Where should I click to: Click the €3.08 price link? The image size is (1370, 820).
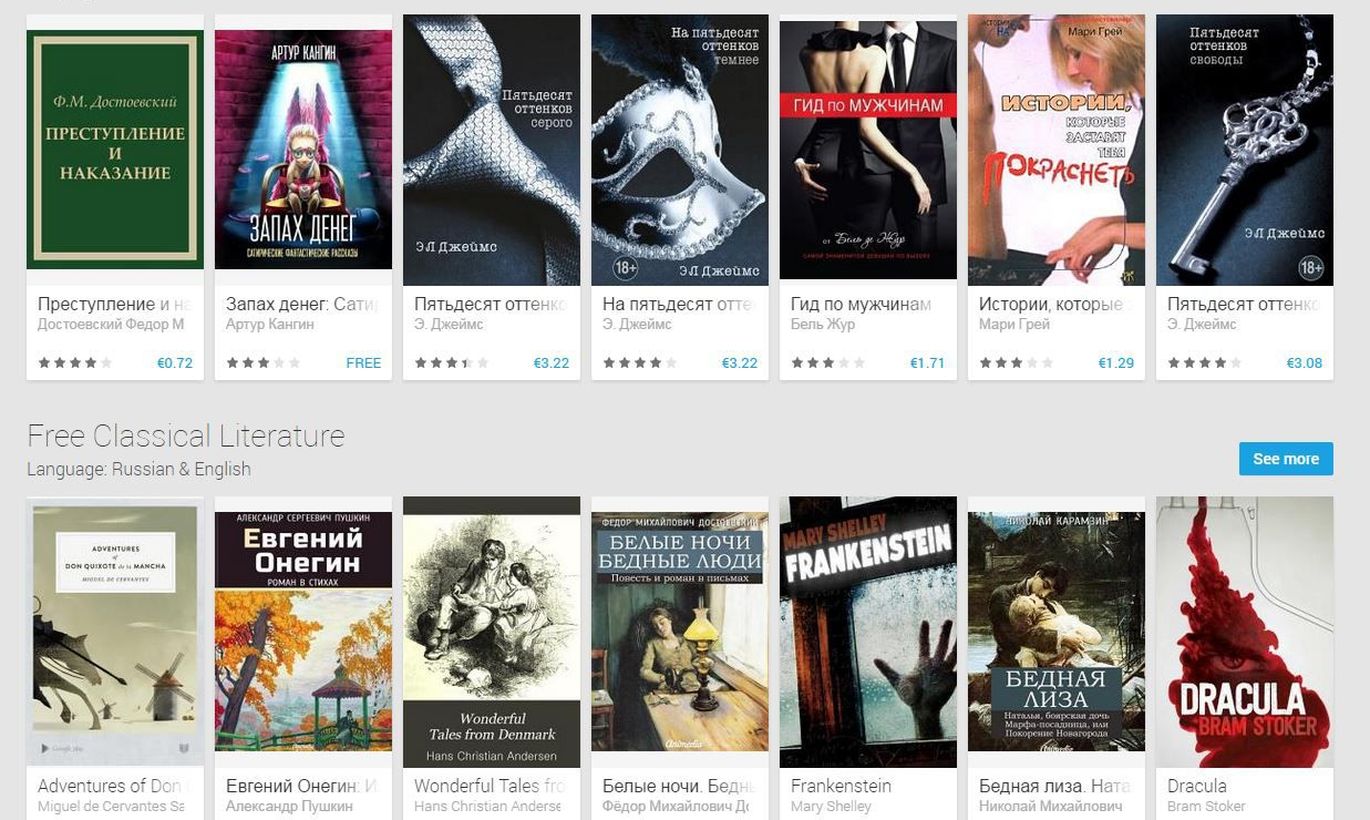(x=1304, y=363)
